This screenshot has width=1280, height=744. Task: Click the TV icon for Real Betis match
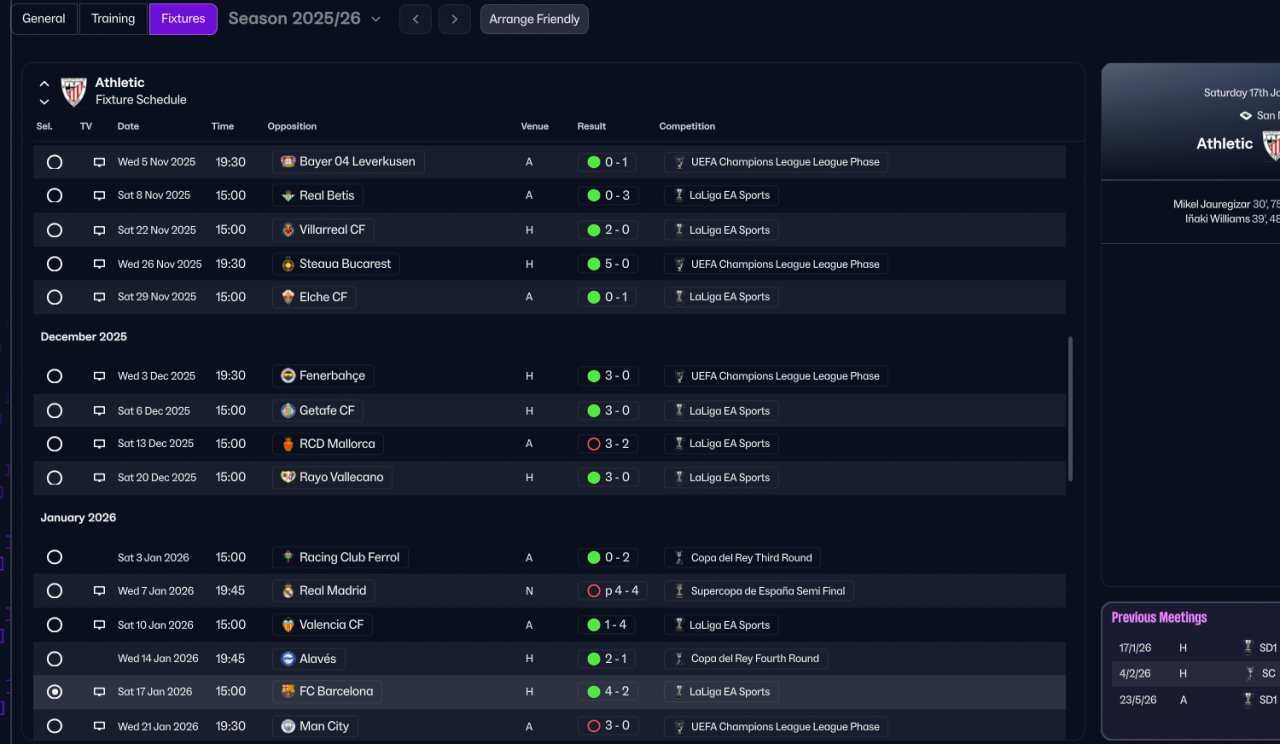click(x=99, y=196)
